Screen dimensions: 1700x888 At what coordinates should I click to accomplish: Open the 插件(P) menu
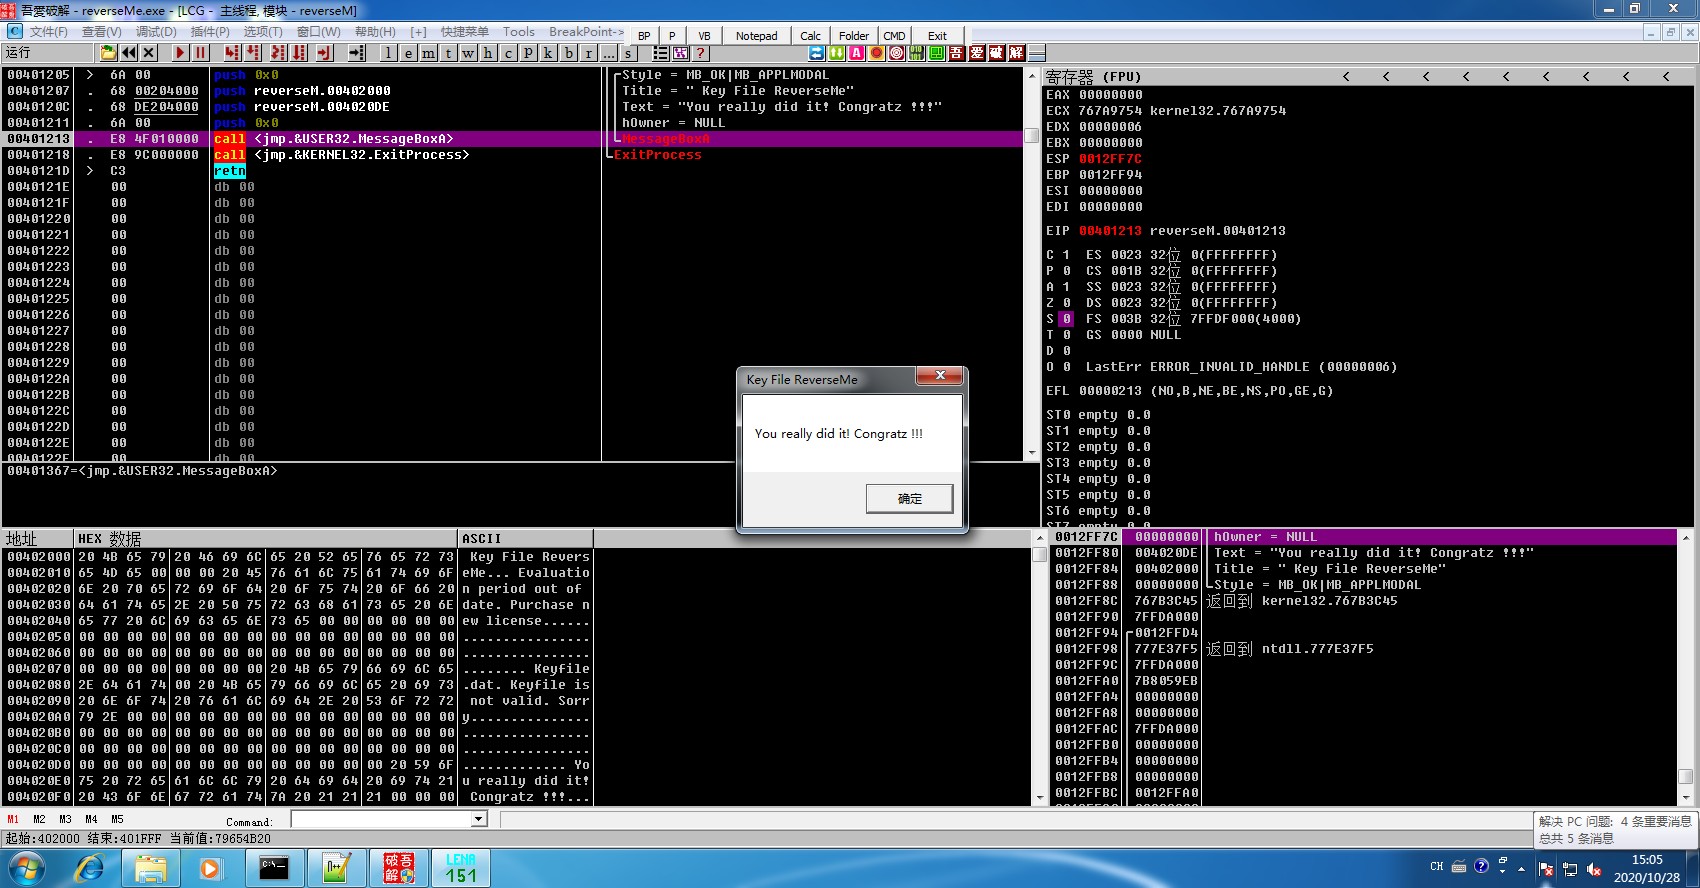pyautogui.click(x=210, y=32)
